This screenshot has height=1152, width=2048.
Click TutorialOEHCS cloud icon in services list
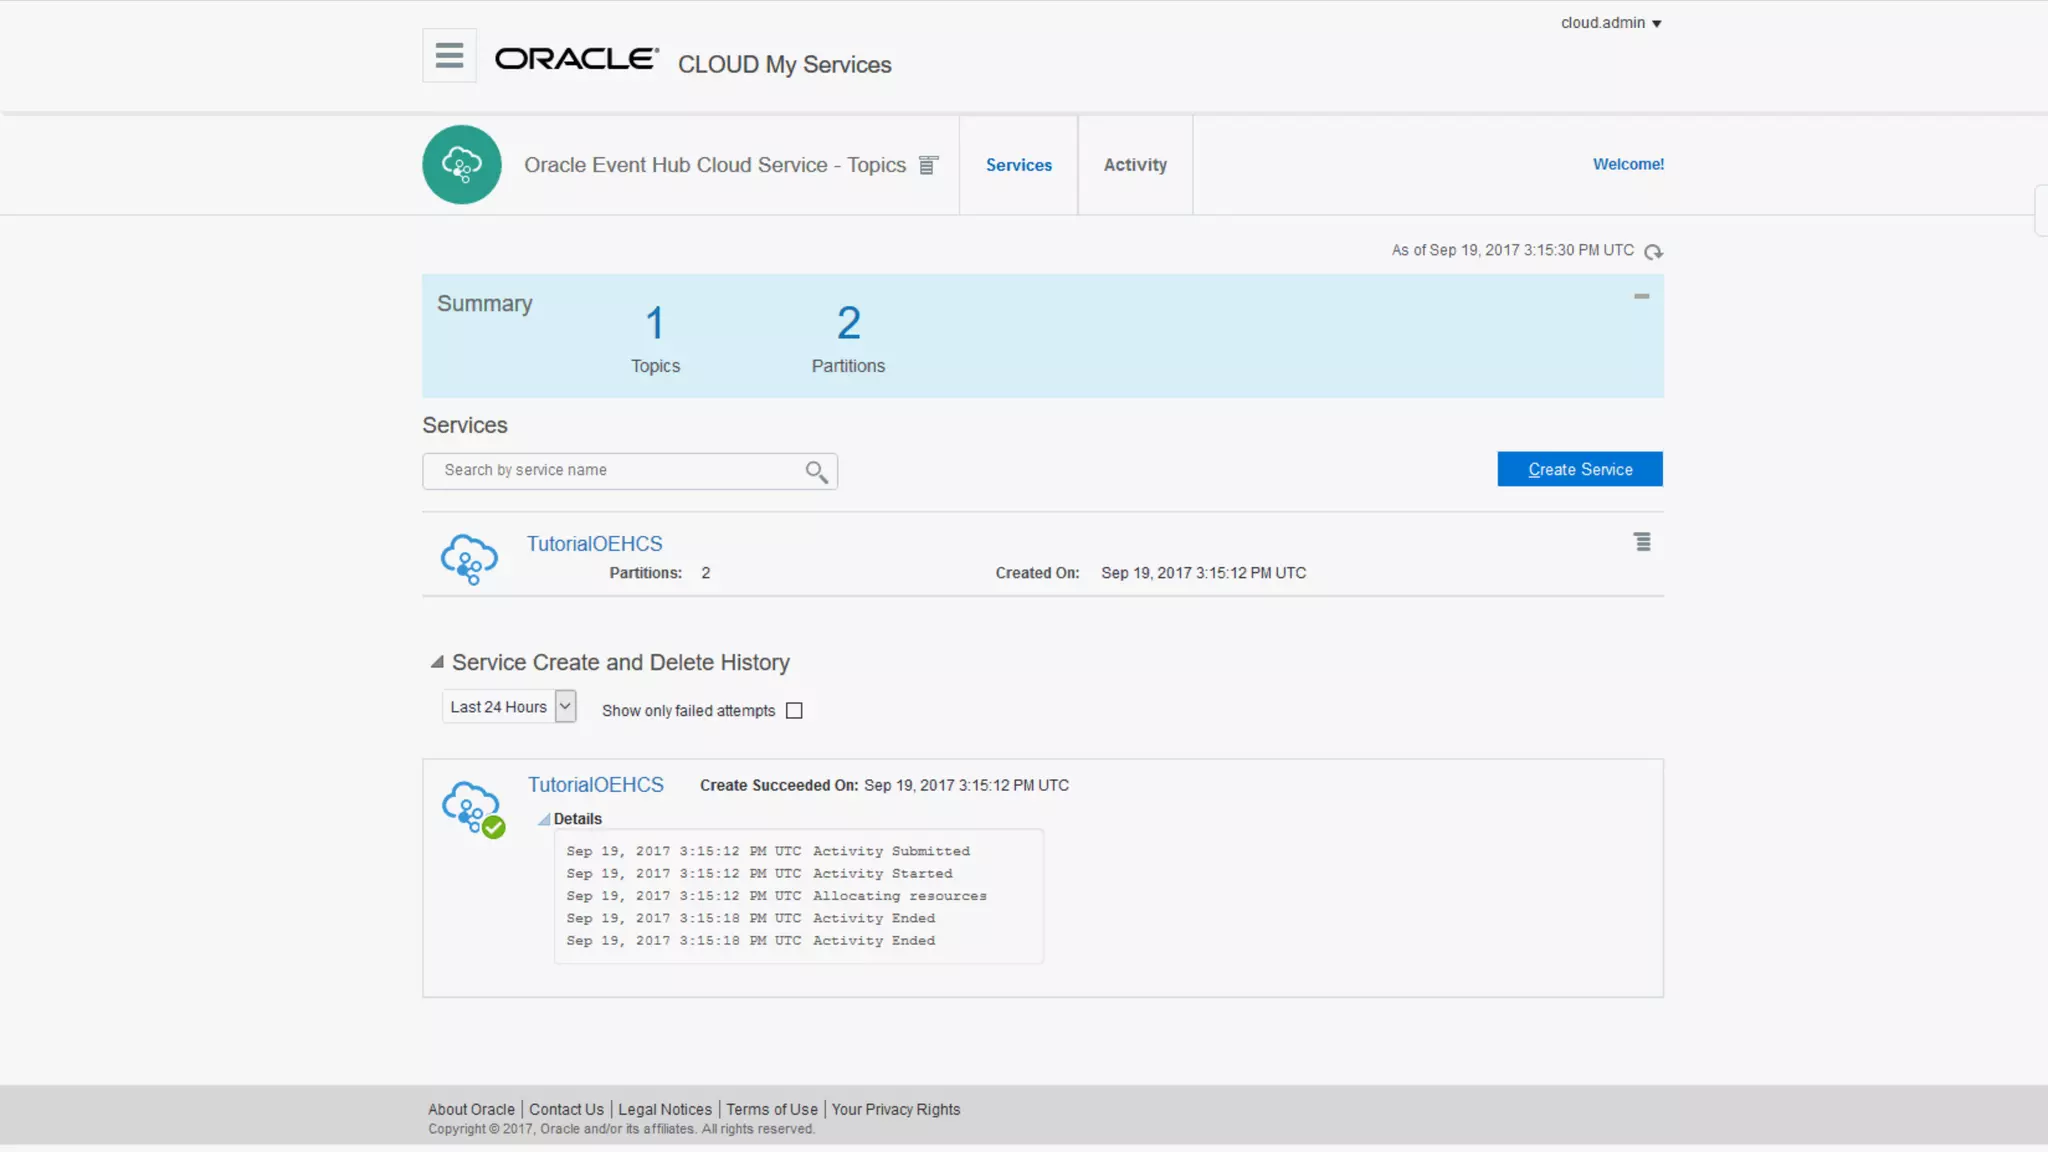tap(469, 558)
